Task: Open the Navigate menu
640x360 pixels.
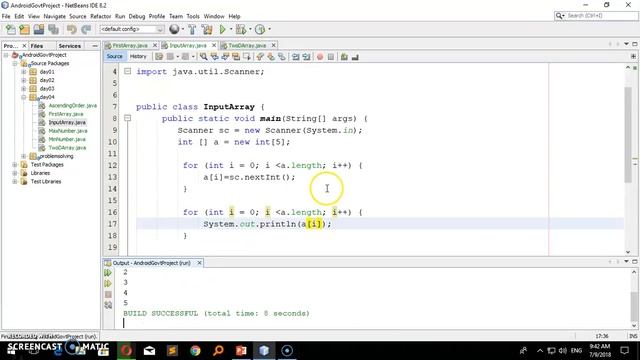Action: point(55,16)
